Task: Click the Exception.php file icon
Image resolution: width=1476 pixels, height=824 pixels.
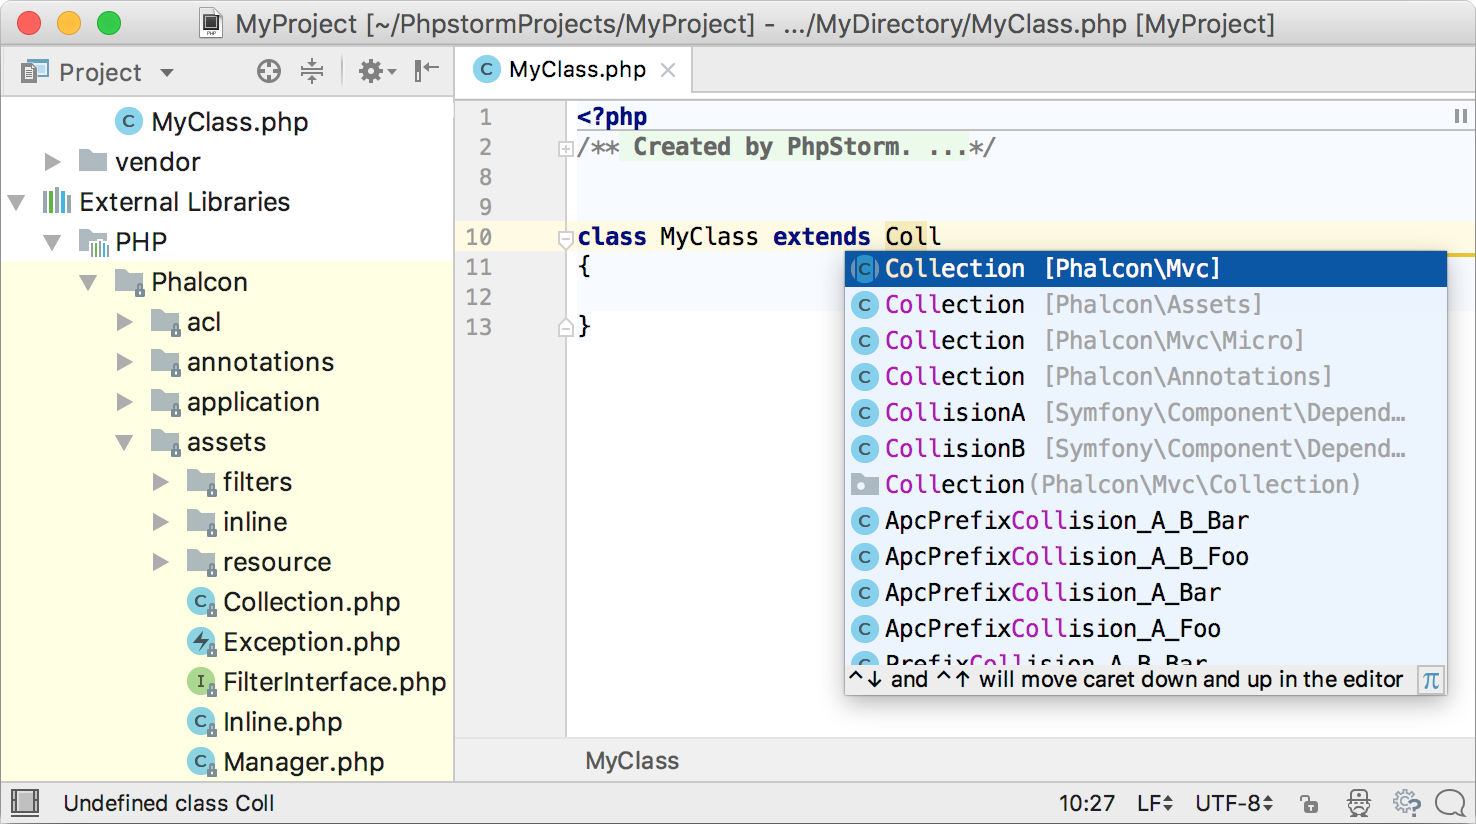Action: (x=202, y=642)
